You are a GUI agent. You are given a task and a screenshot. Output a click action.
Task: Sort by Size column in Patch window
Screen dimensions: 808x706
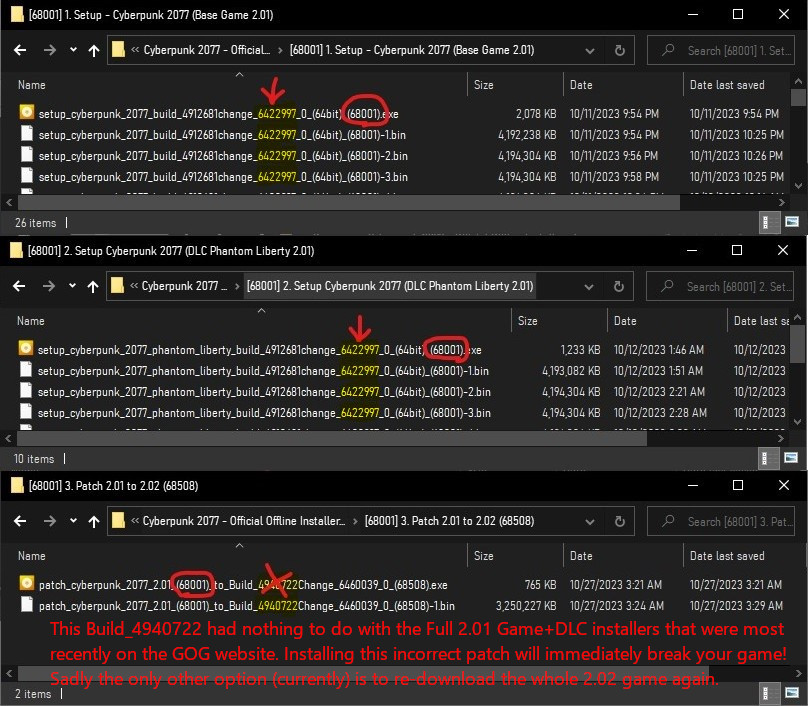(483, 556)
